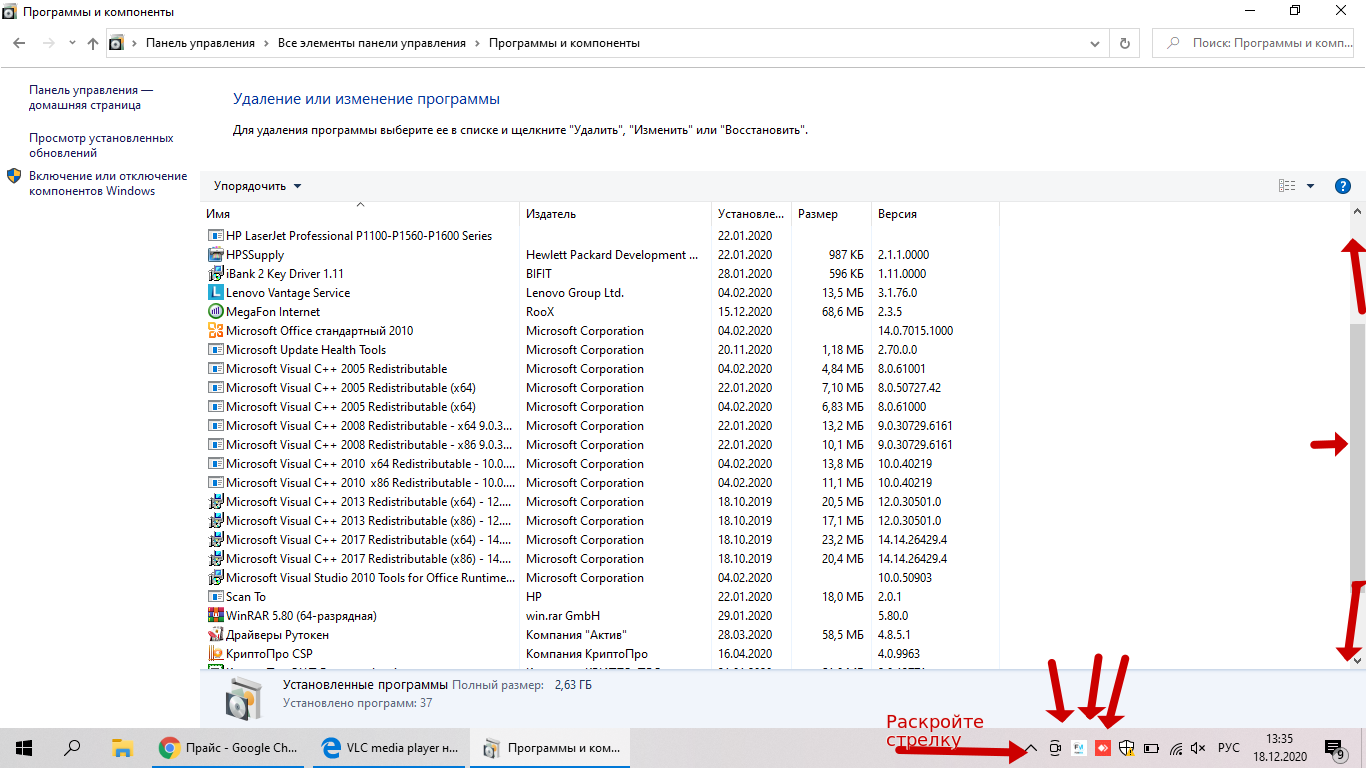Expand the address bar history dropdown
The image size is (1366, 768).
click(1095, 43)
